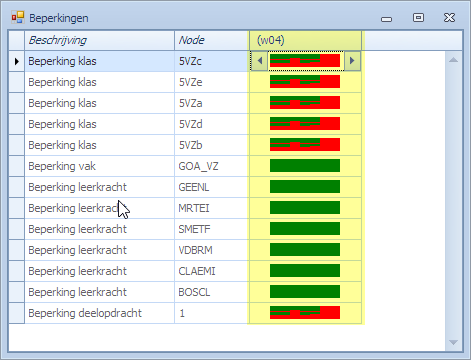Close the Beperkingen window
The height and width of the screenshot is (360, 471).
pos(449,17)
